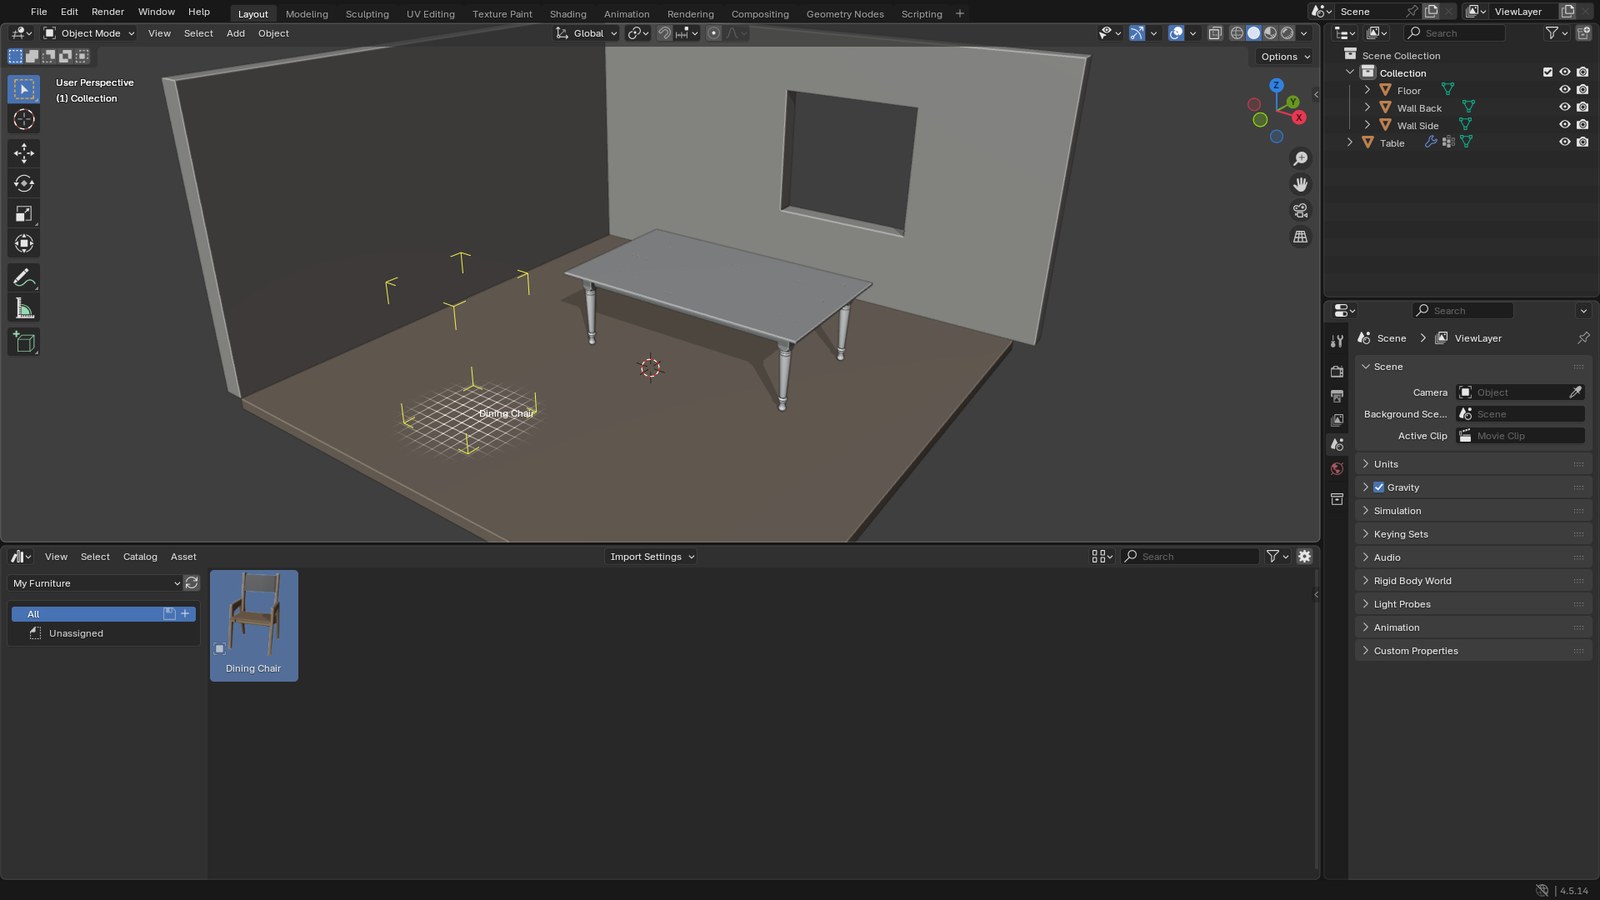
Task: Disable Floor render camera icon
Action: coord(1582,90)
